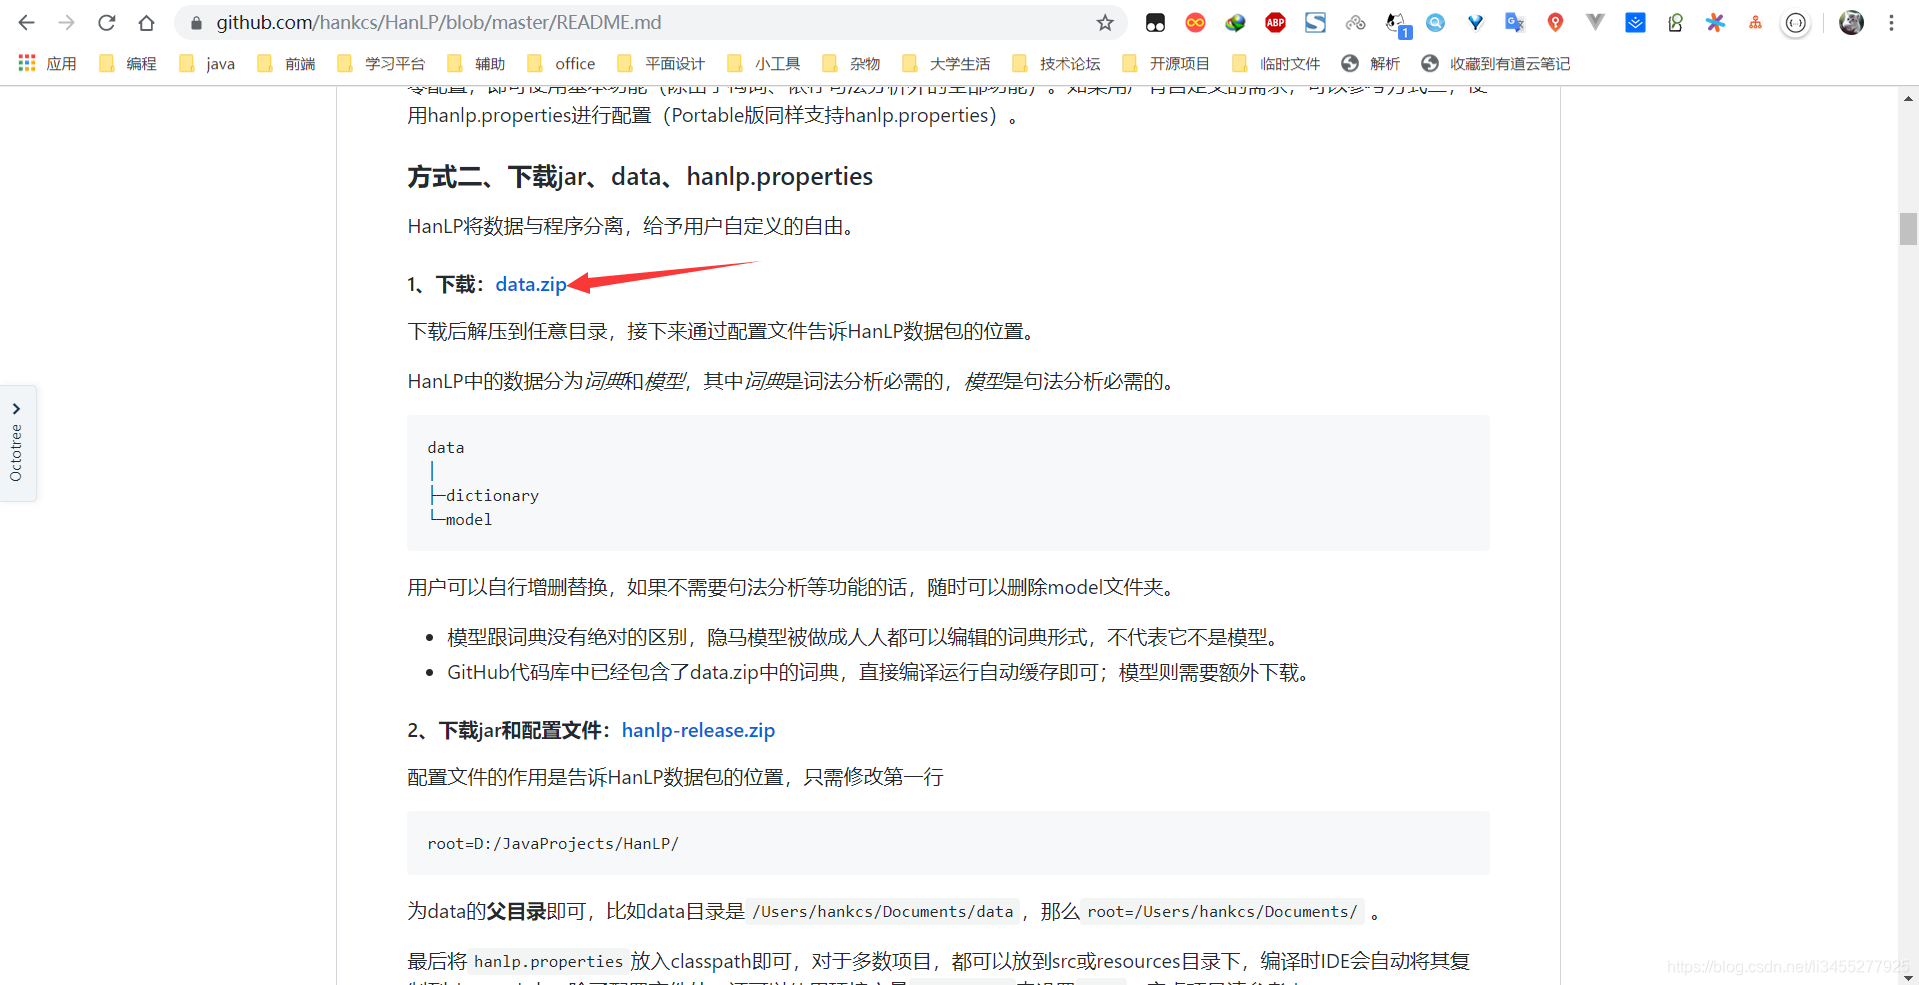Click the bullet starting with GitHub代码库中
1919x985 pixels.
[880, 672]
